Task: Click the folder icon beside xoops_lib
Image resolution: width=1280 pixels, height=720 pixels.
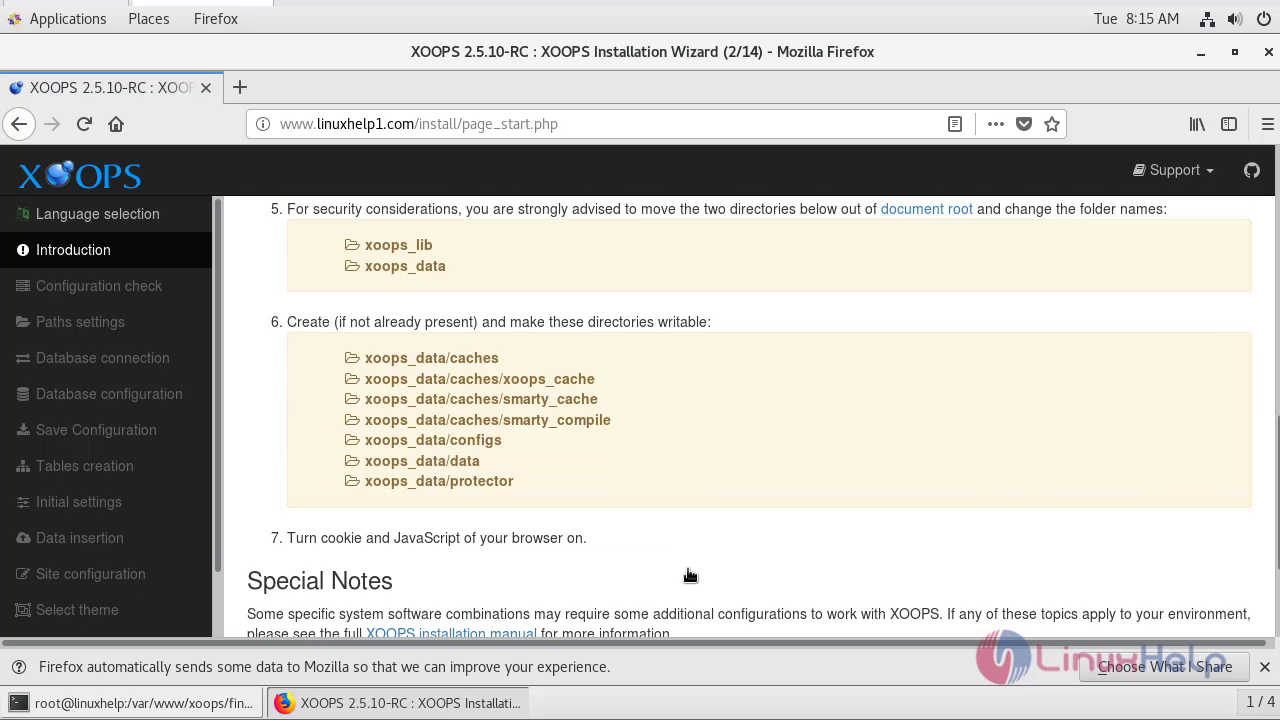Action: 352,245
